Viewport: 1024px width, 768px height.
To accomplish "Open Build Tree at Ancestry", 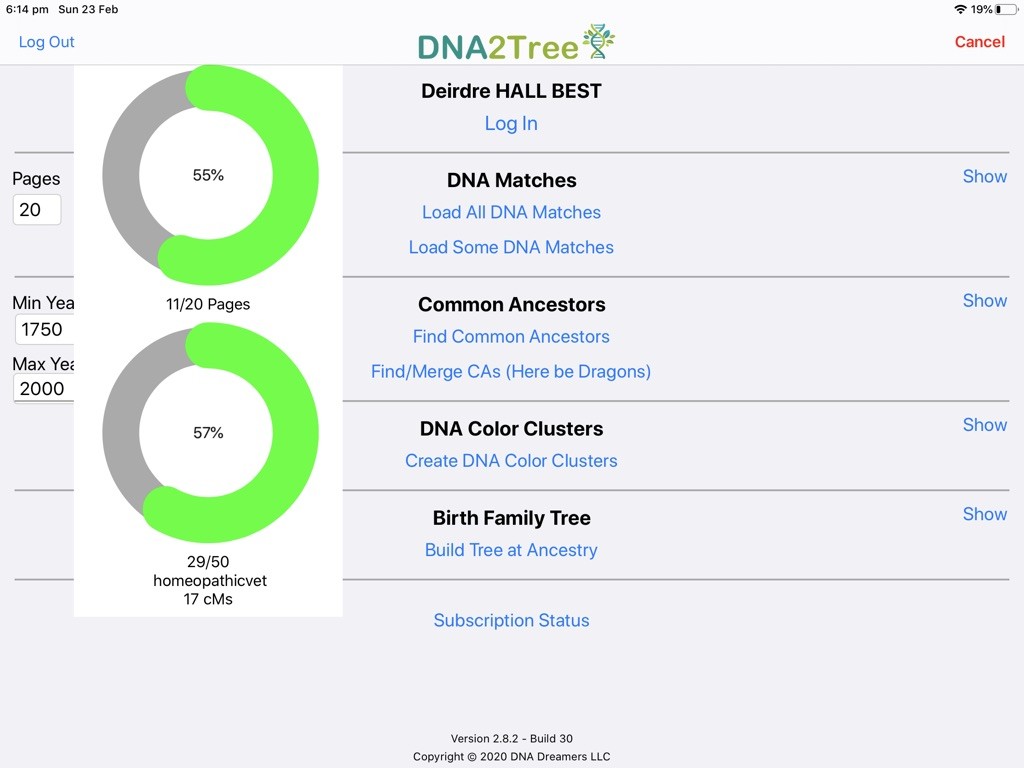I will 511,550.
